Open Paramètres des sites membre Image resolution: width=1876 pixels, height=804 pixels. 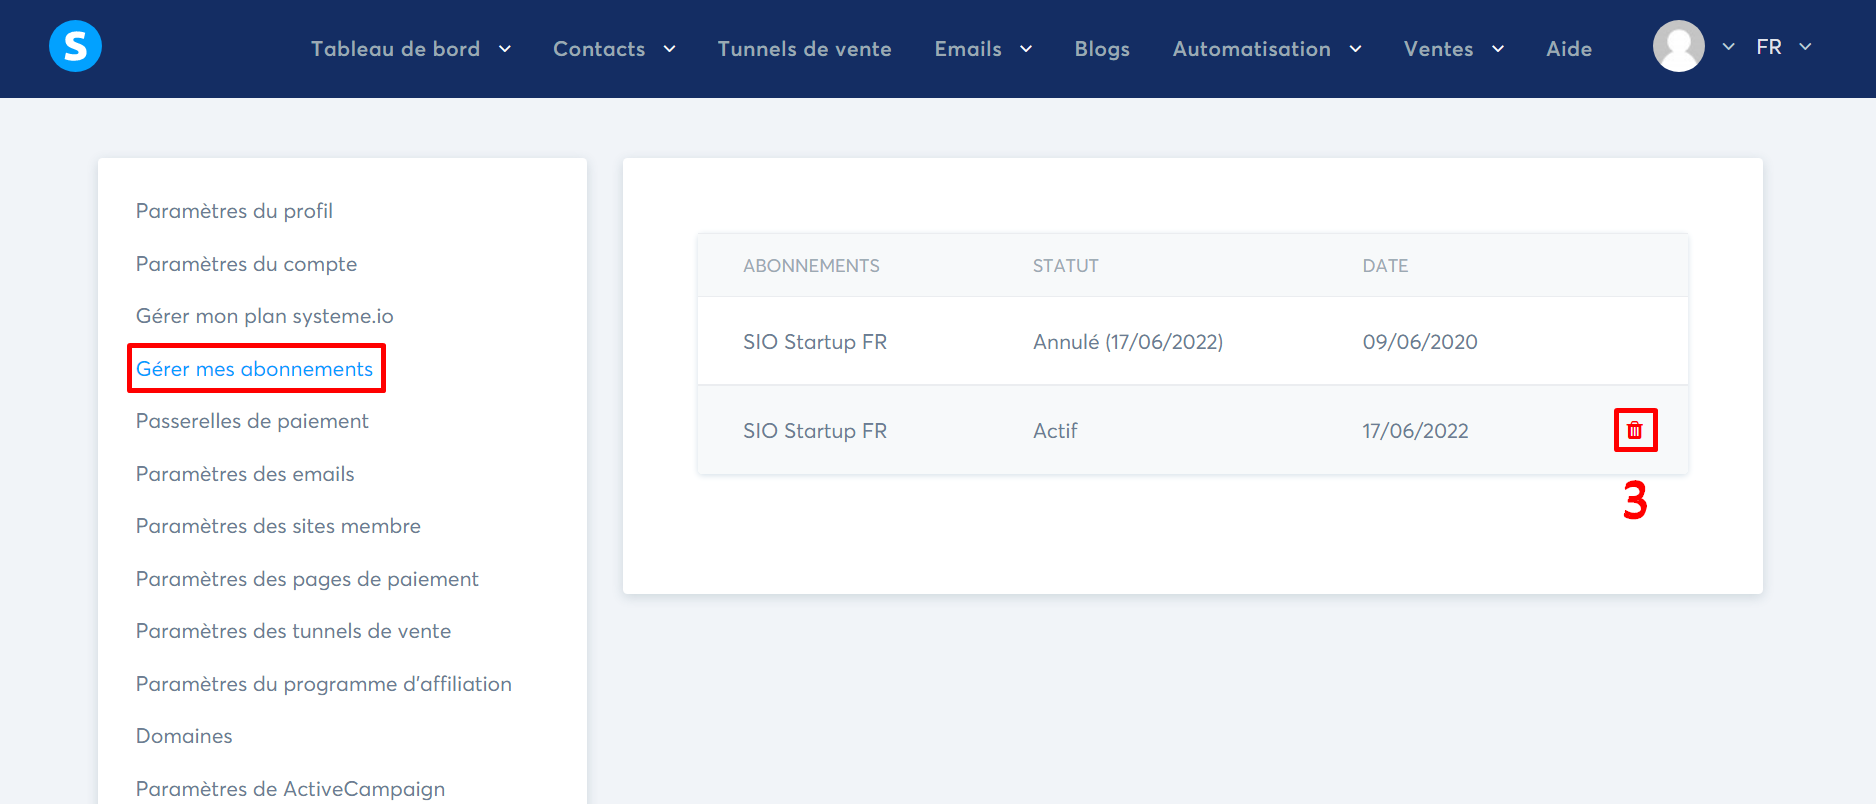[278, 526]
